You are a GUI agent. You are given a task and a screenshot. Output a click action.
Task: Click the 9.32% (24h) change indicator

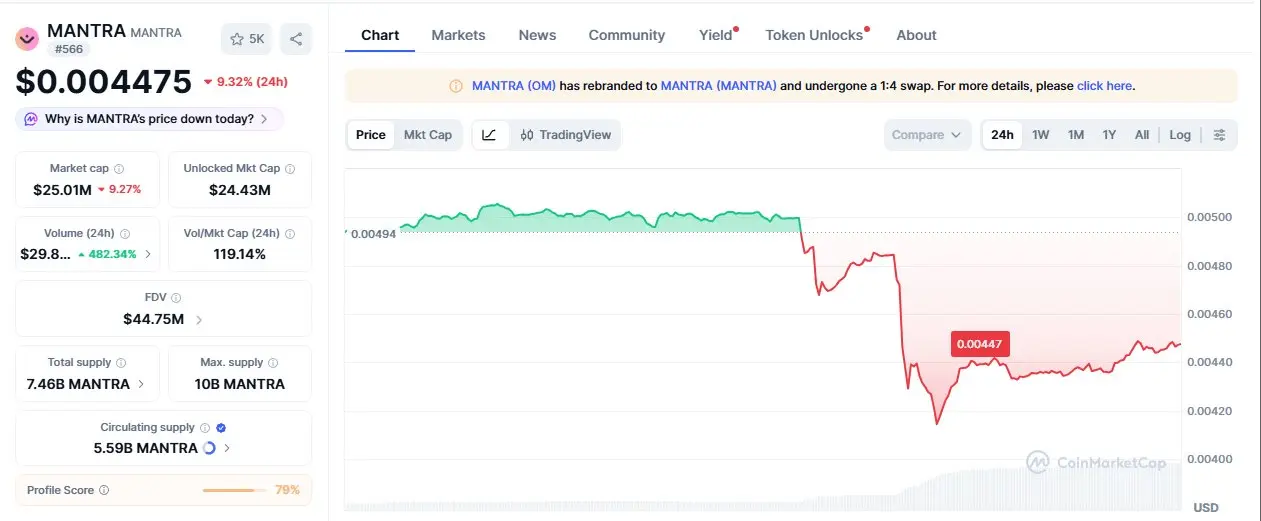point(247,81)
